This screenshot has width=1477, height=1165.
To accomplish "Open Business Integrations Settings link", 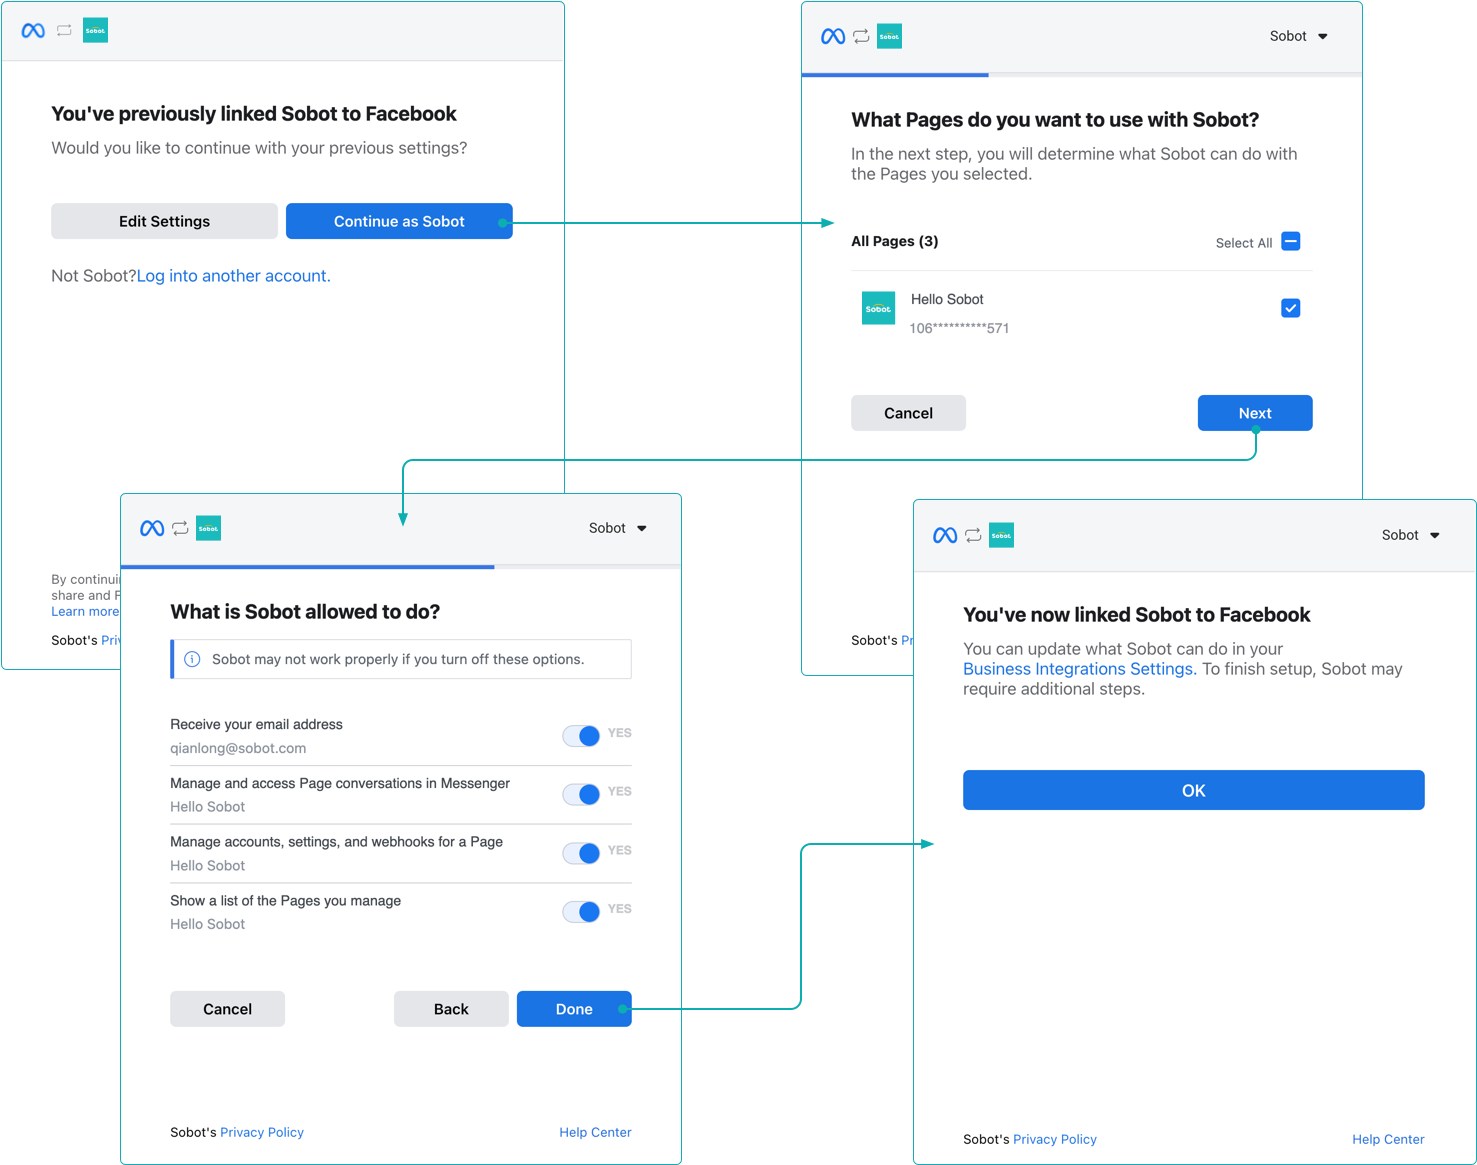I will tap(1078, 669).
